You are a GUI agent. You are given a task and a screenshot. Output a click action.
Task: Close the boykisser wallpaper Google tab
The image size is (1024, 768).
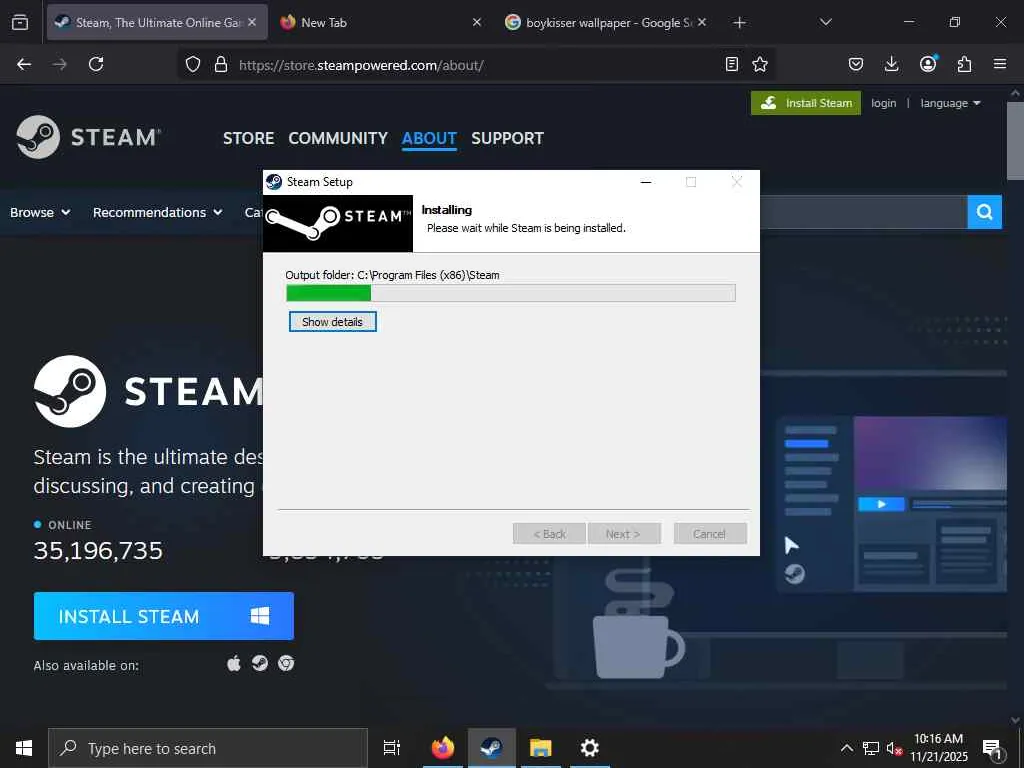pos(702,22)
